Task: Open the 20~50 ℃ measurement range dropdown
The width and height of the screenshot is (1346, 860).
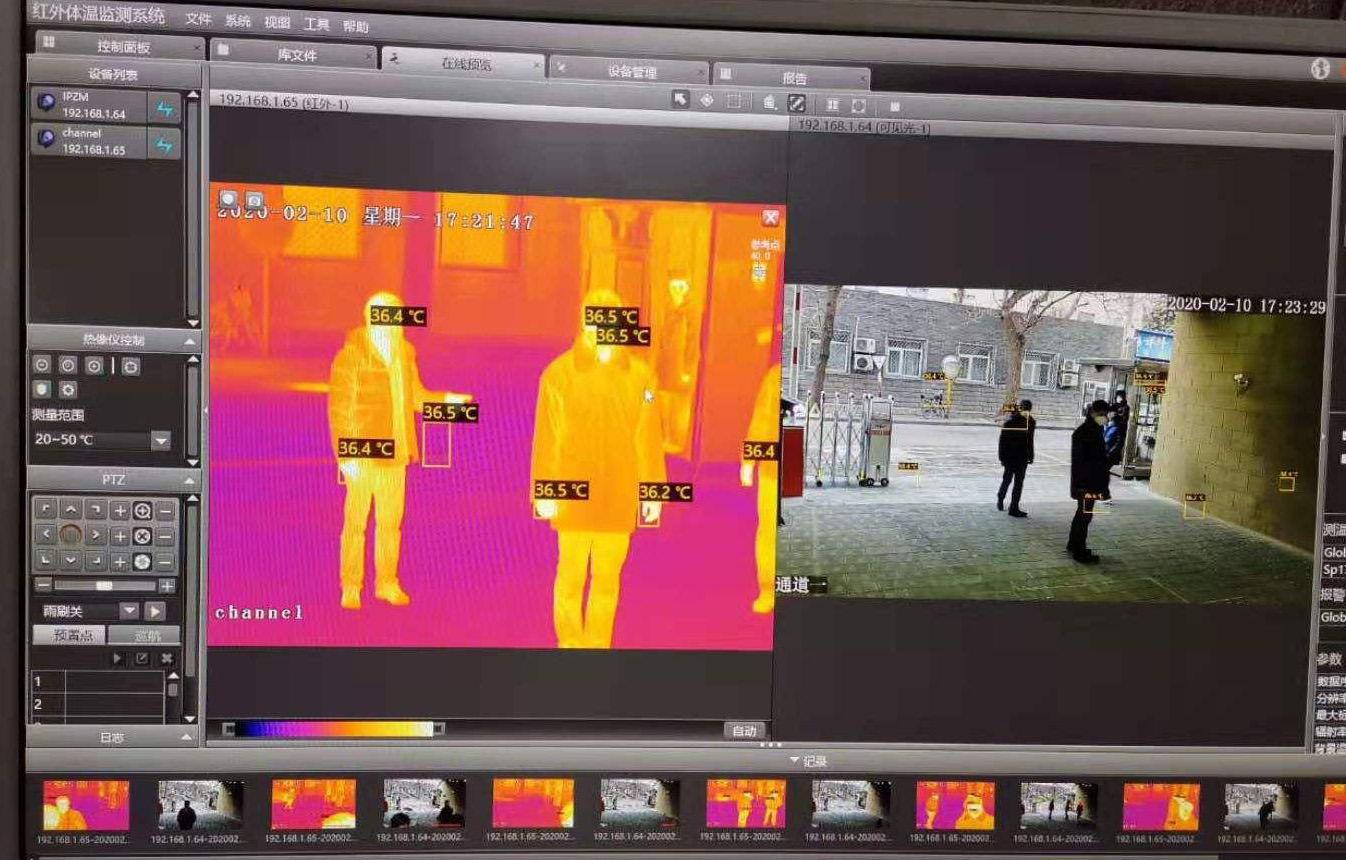Action: [x=160, y=441]
